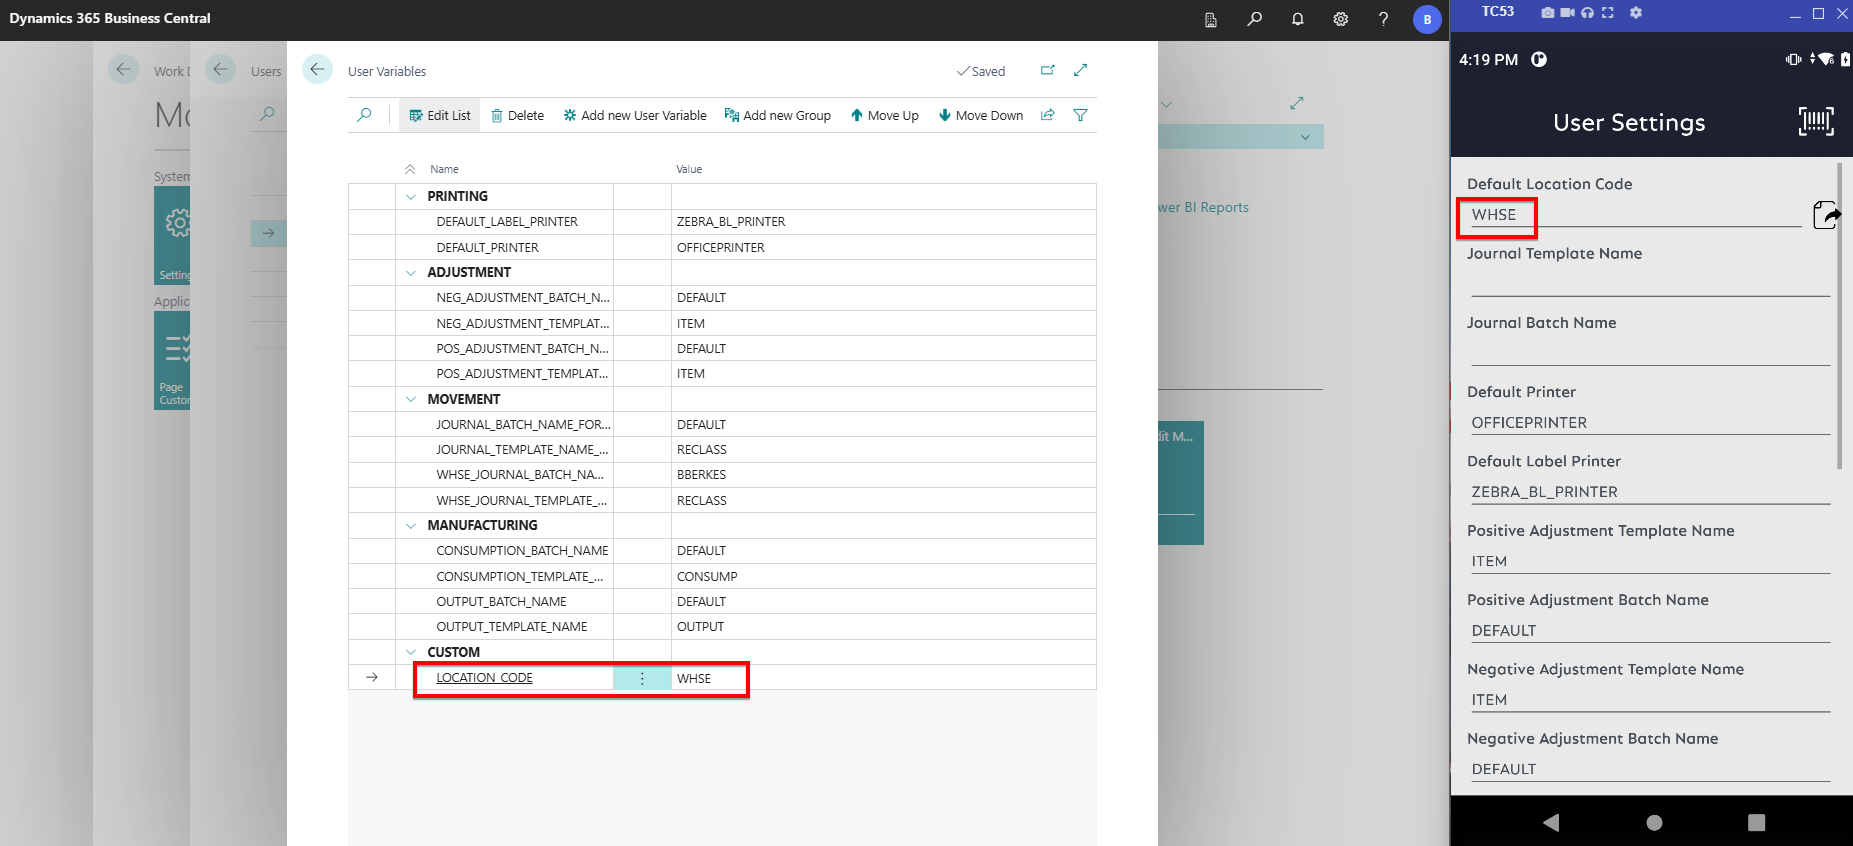This screenshot has height=846, width=1853.
Task: Click Edit List in the toolbar
Action: coord(439,115)
